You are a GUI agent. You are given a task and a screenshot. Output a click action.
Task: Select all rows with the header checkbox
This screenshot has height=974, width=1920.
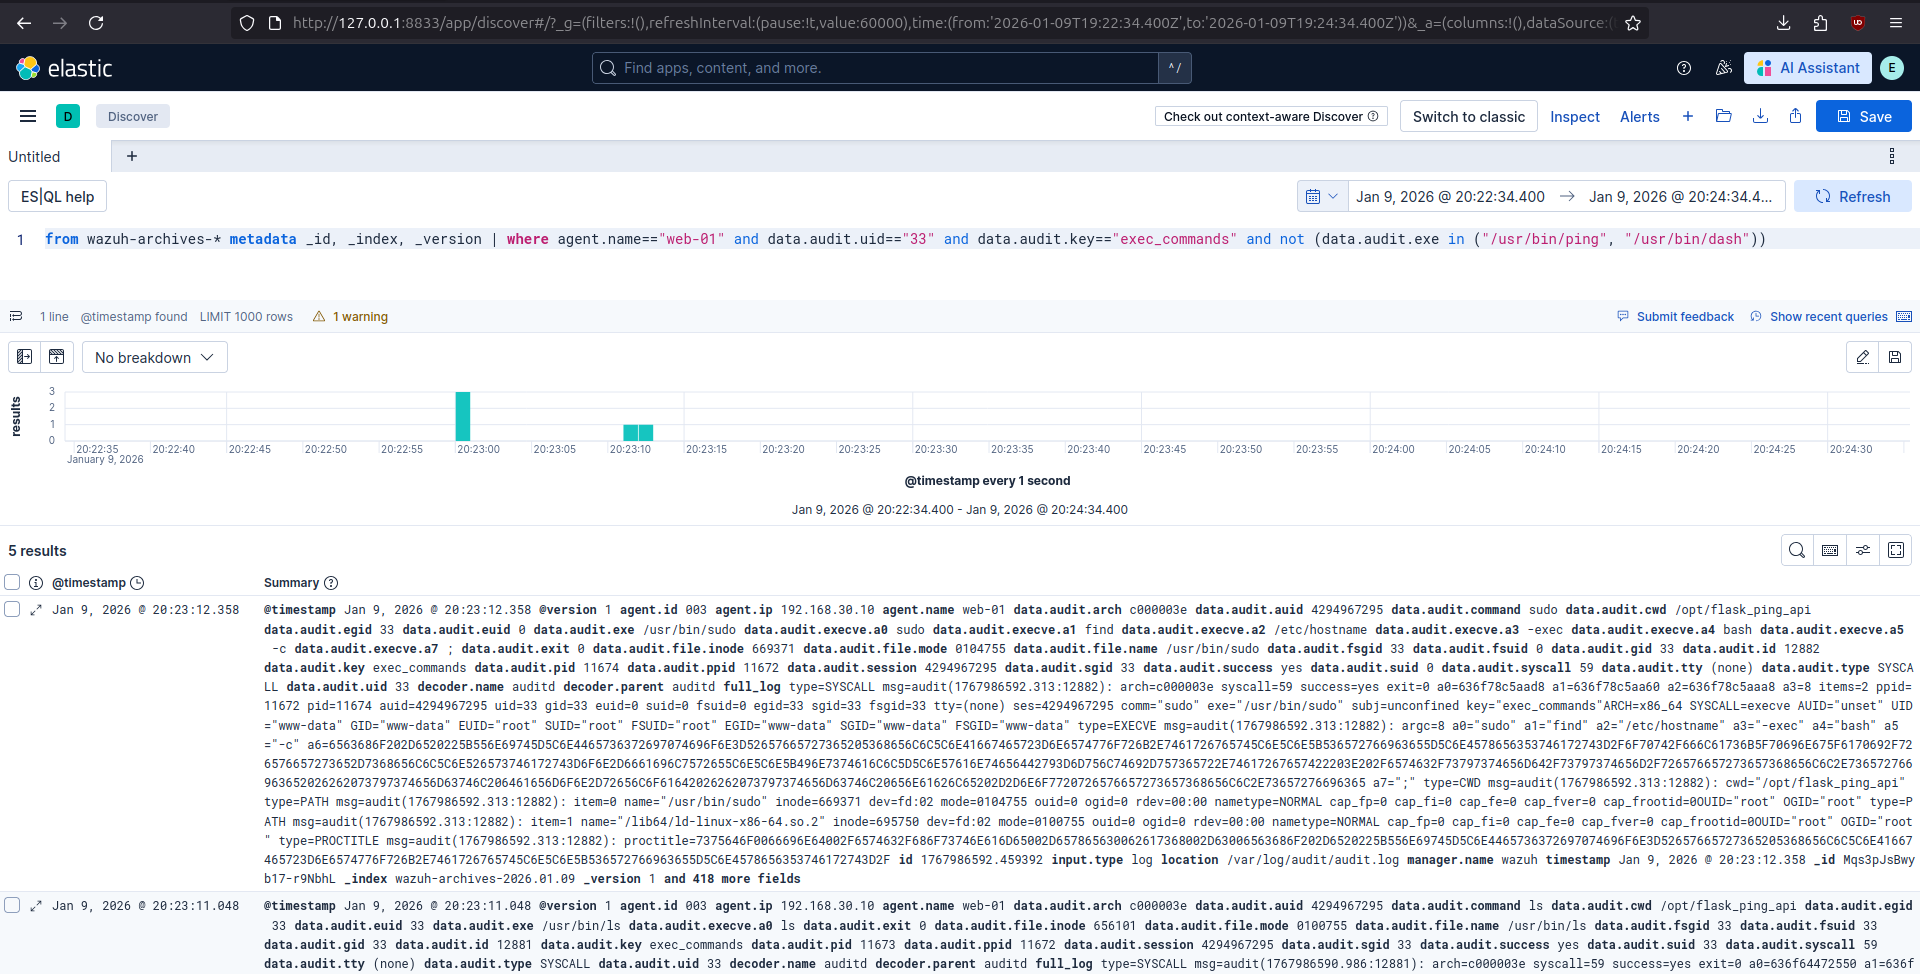pyautogui.click(x=12, y=582)
